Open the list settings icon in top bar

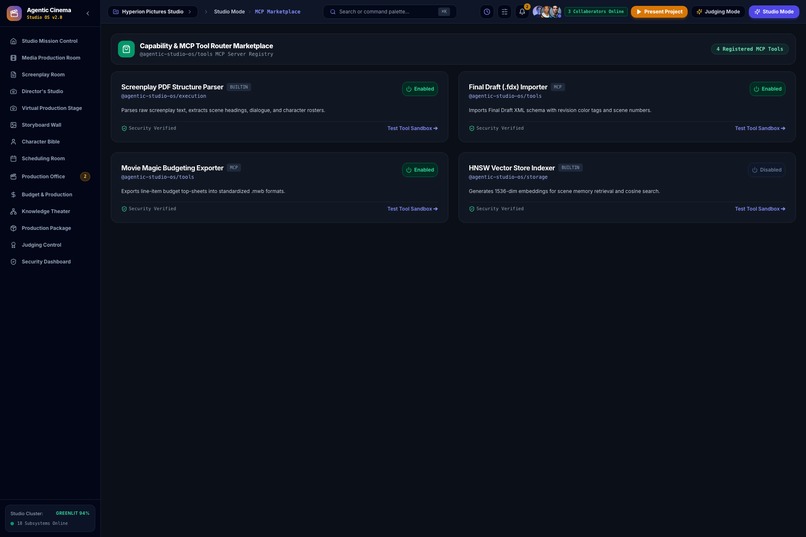click(504, 12)
